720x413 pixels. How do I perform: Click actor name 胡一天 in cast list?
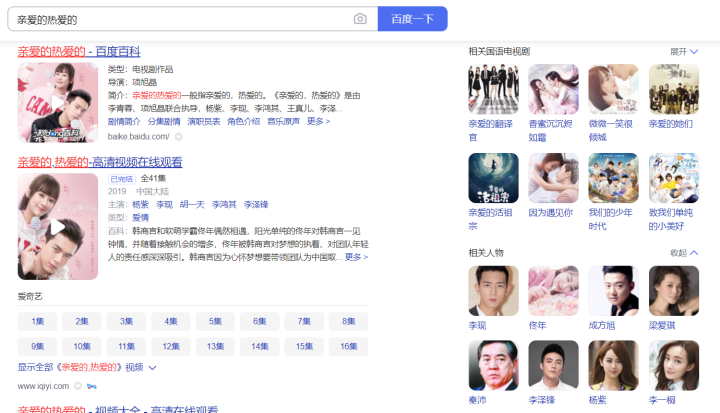(192, 204)
